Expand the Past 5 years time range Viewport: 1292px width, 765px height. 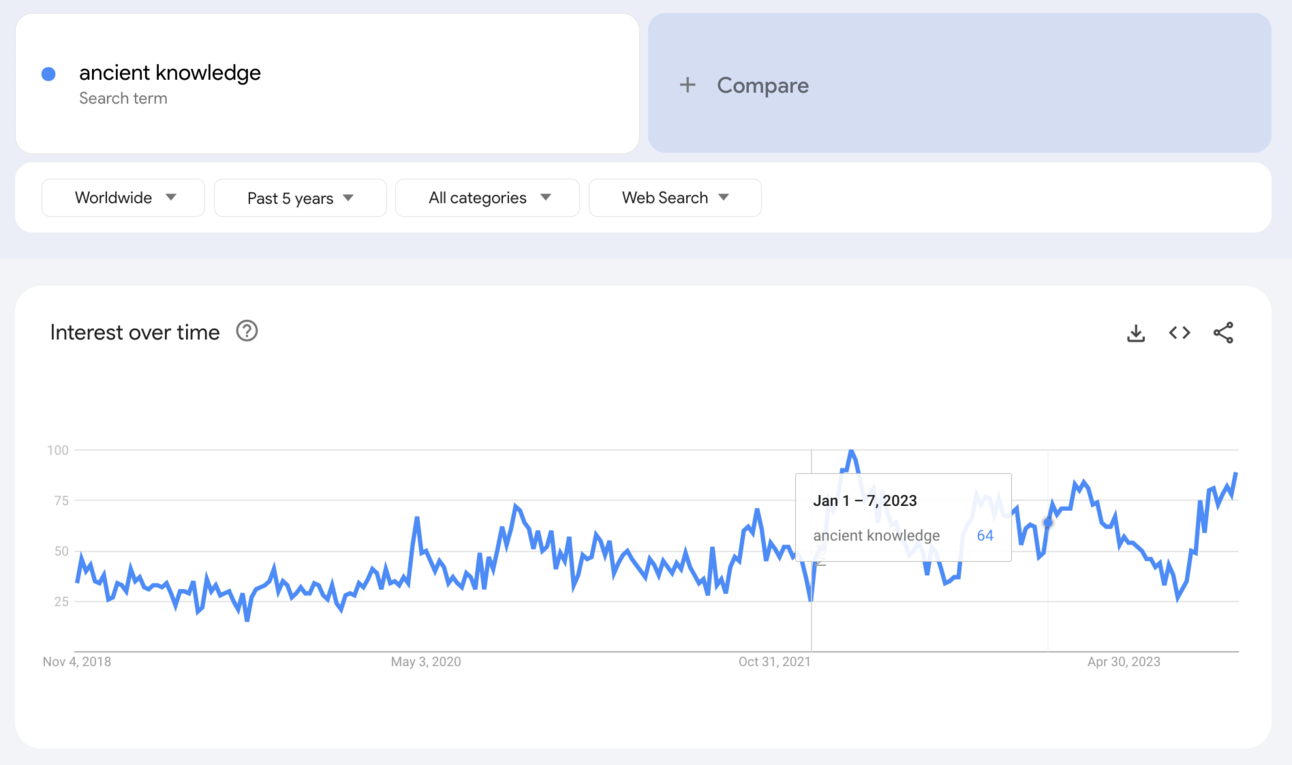click(300, 198)
